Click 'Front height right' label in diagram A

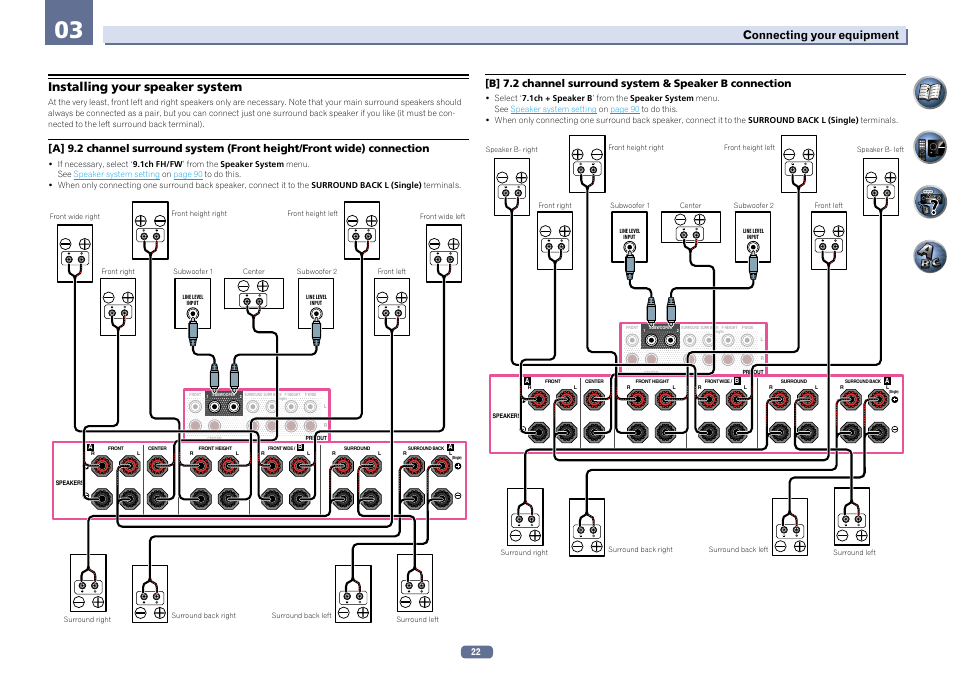coord(199,214)
